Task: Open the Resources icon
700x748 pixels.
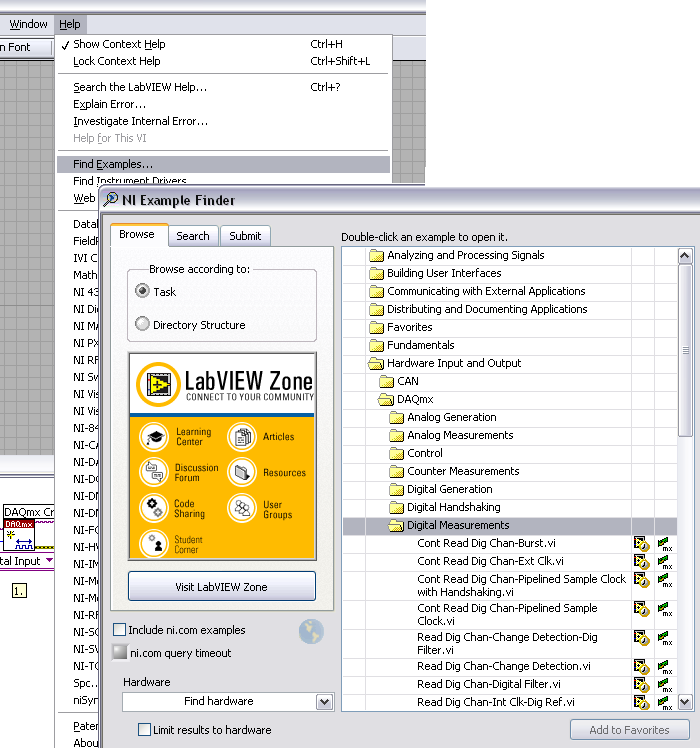Action: click(242, 472)
